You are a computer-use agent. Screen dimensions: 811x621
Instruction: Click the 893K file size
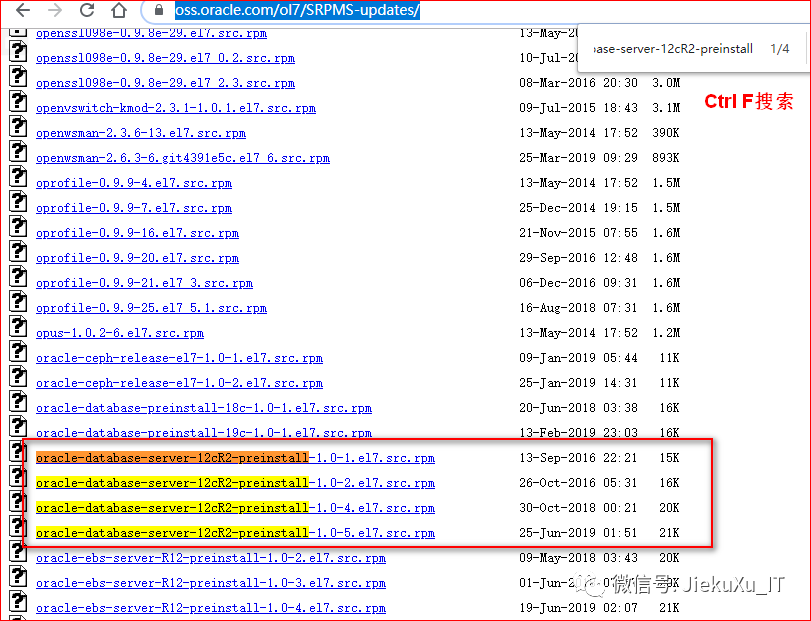click(x=666, y=158)
